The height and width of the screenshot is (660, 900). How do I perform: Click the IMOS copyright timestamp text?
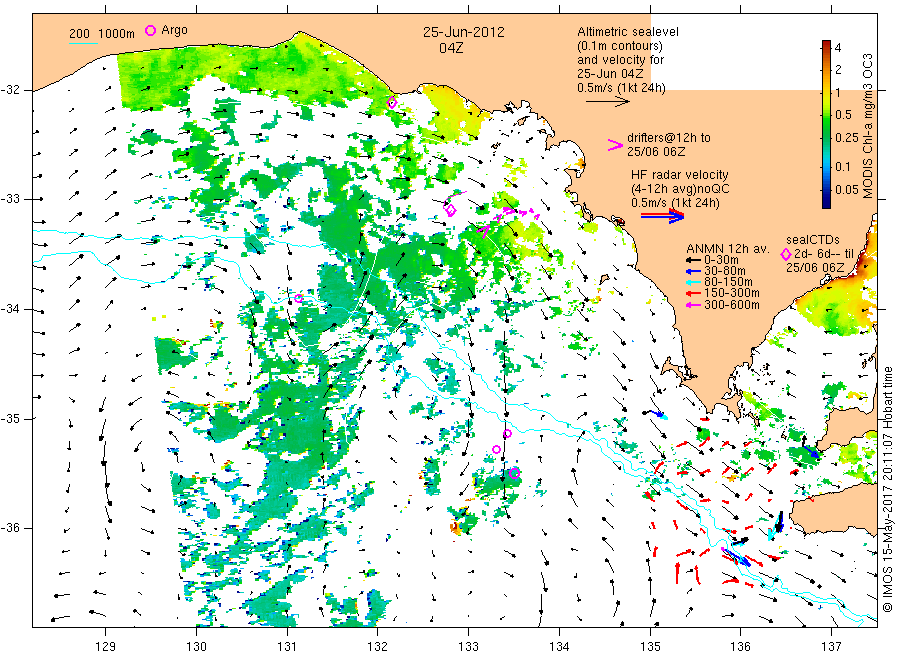887,489
